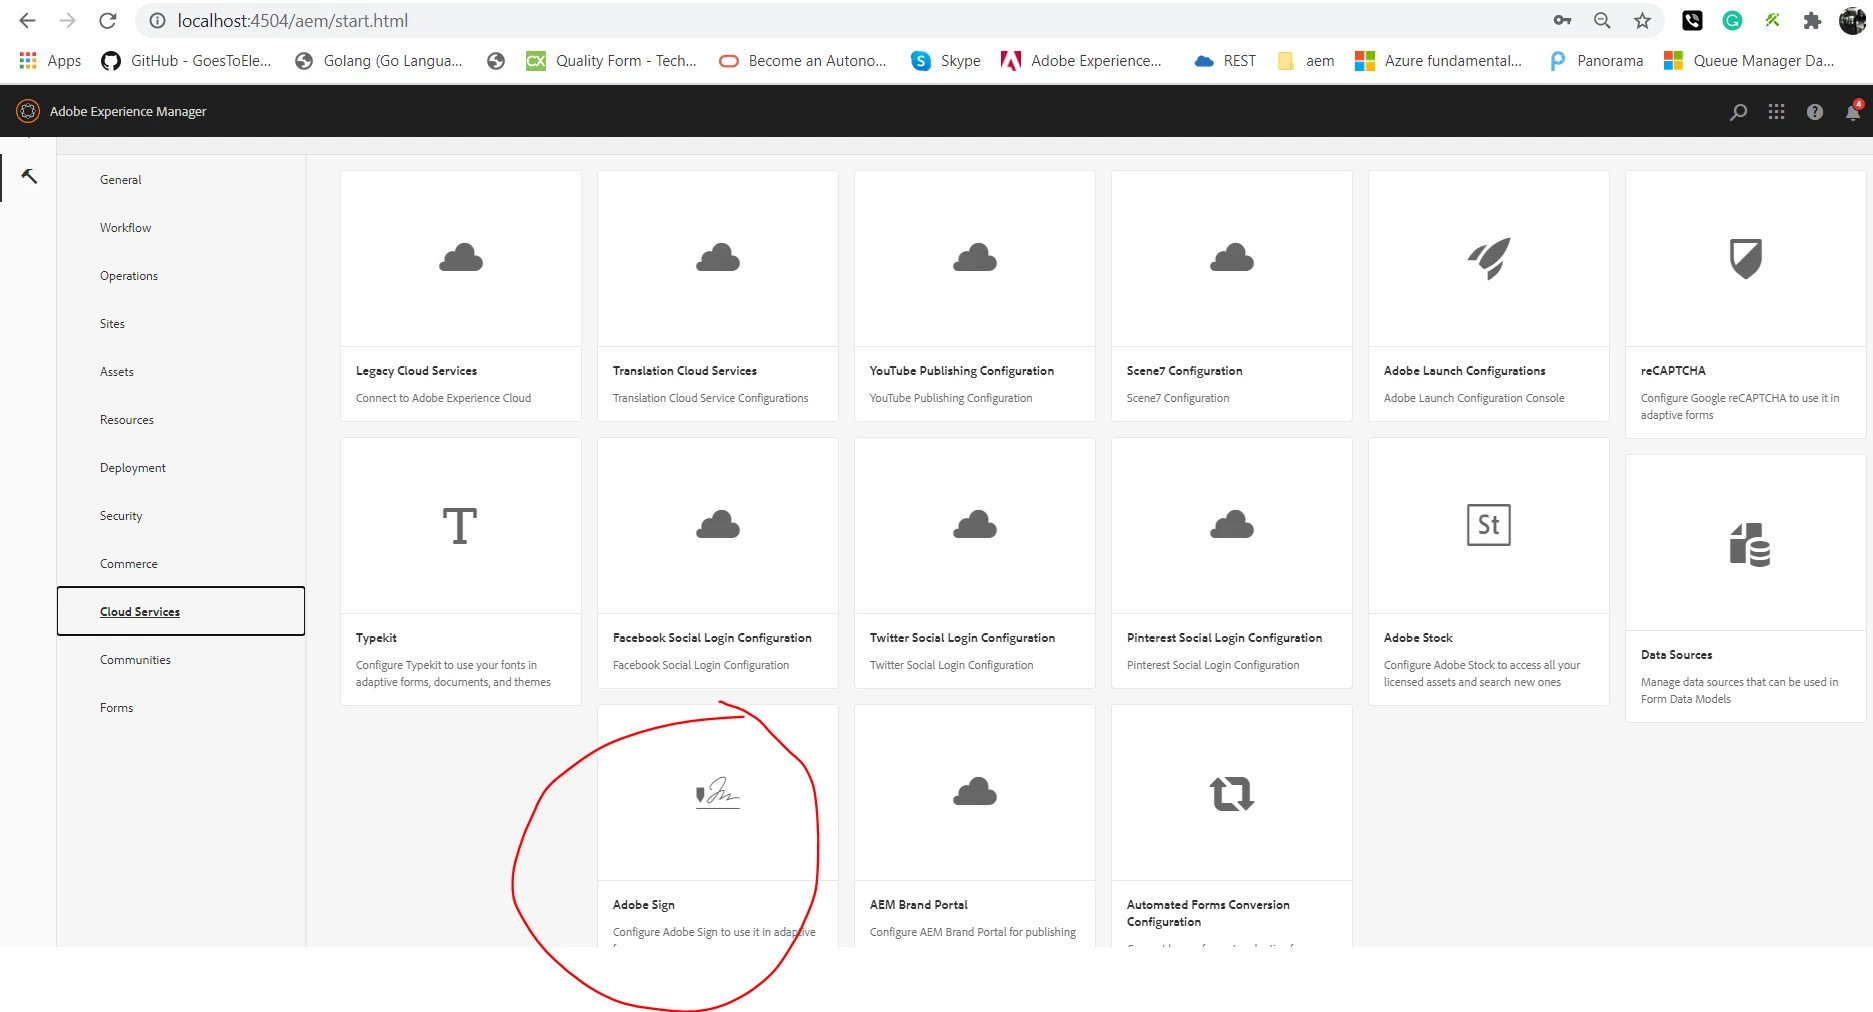Viewport: 1873px width, 1012px height.
Task: Click the saved passwords key icon
Action: tap(1562, 20)
